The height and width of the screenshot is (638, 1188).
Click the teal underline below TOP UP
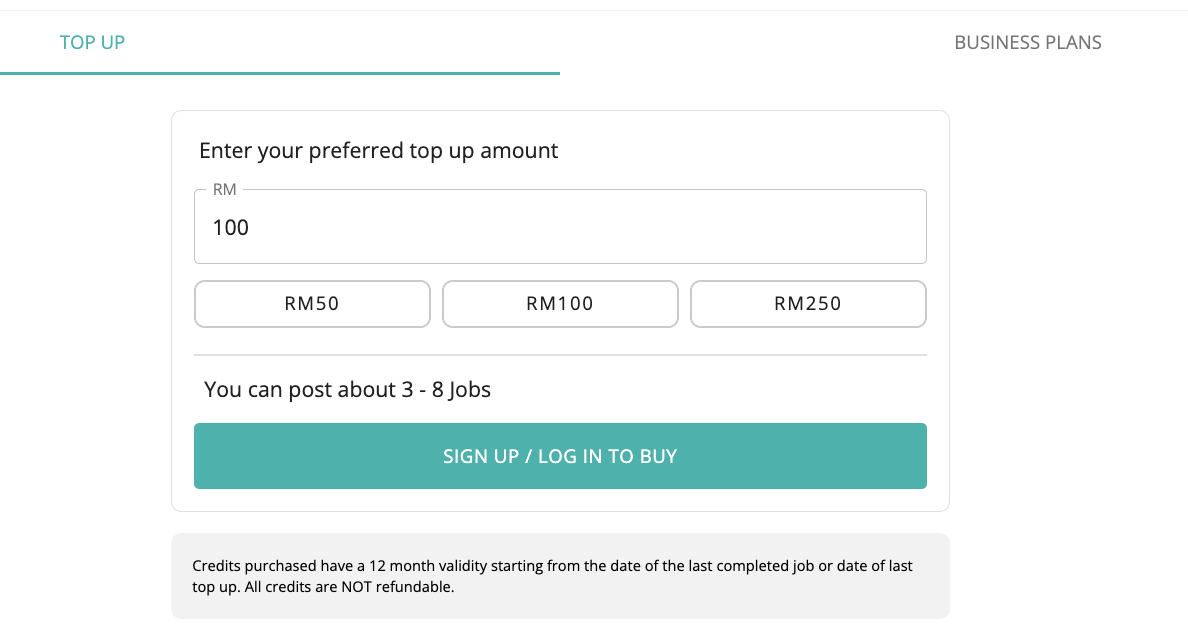[280, 73]
